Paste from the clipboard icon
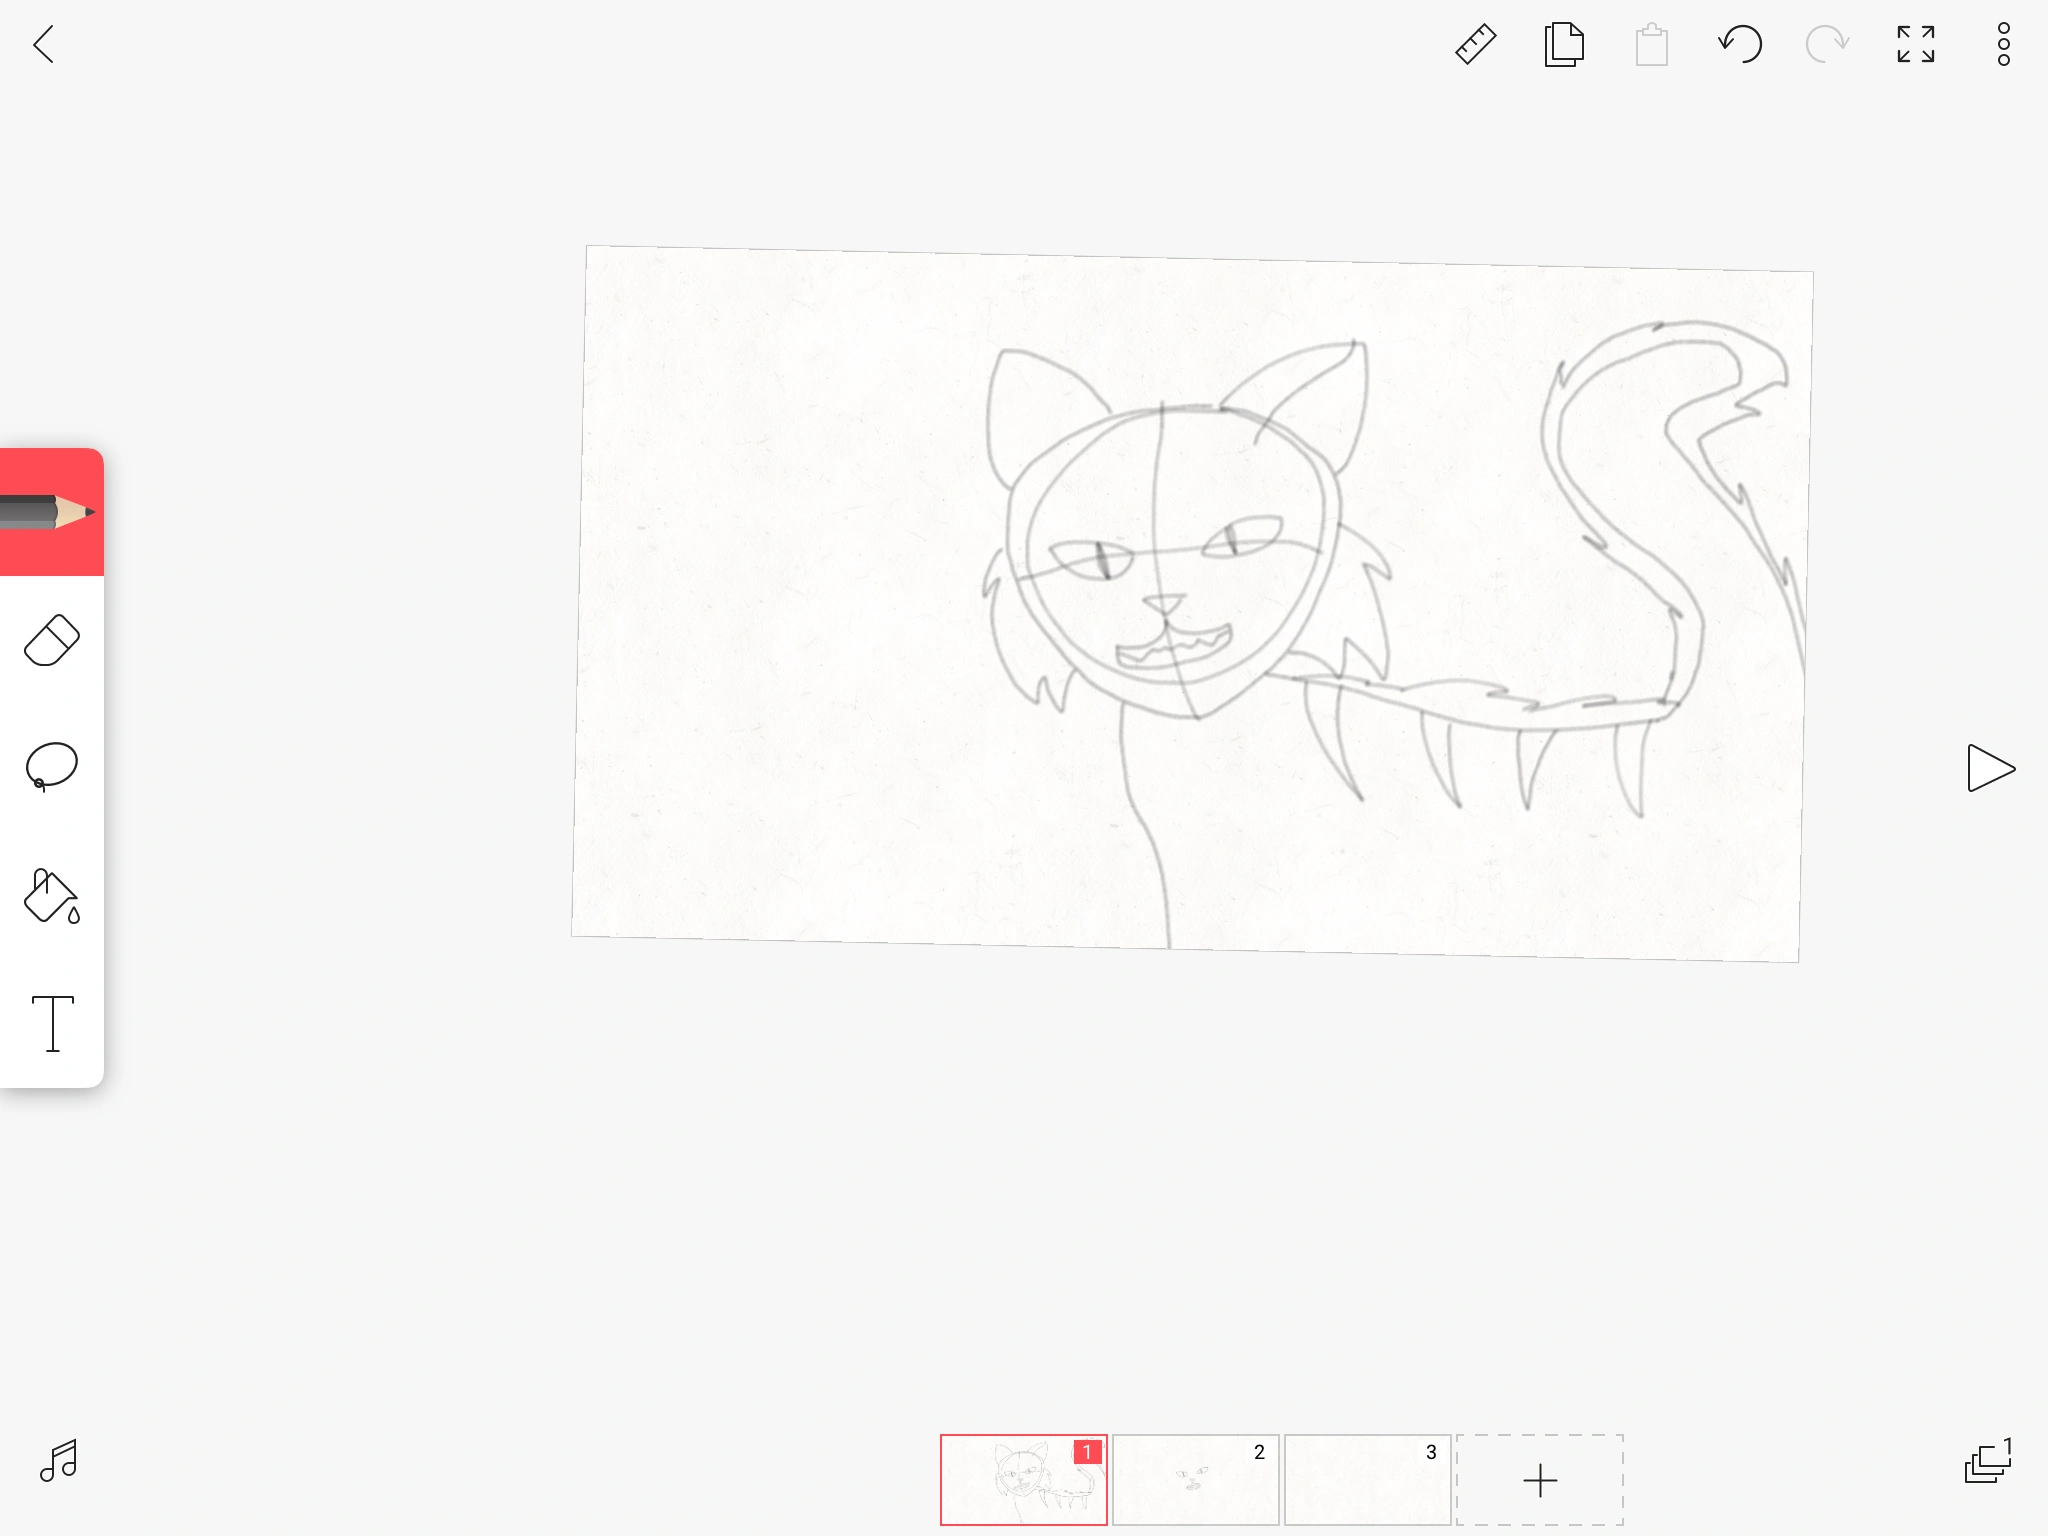This screenshot has height=1536, width=2048. click(1651, 45)
